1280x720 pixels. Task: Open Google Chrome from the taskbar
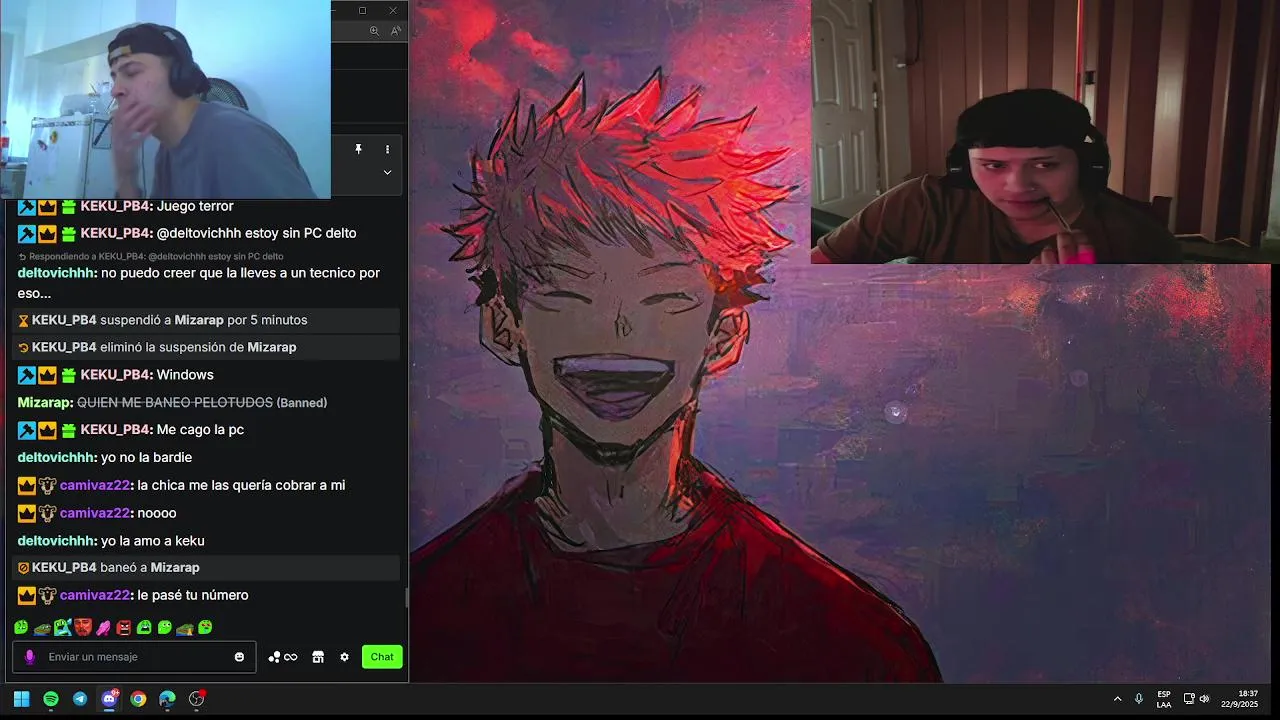click(x=138, y=699)
